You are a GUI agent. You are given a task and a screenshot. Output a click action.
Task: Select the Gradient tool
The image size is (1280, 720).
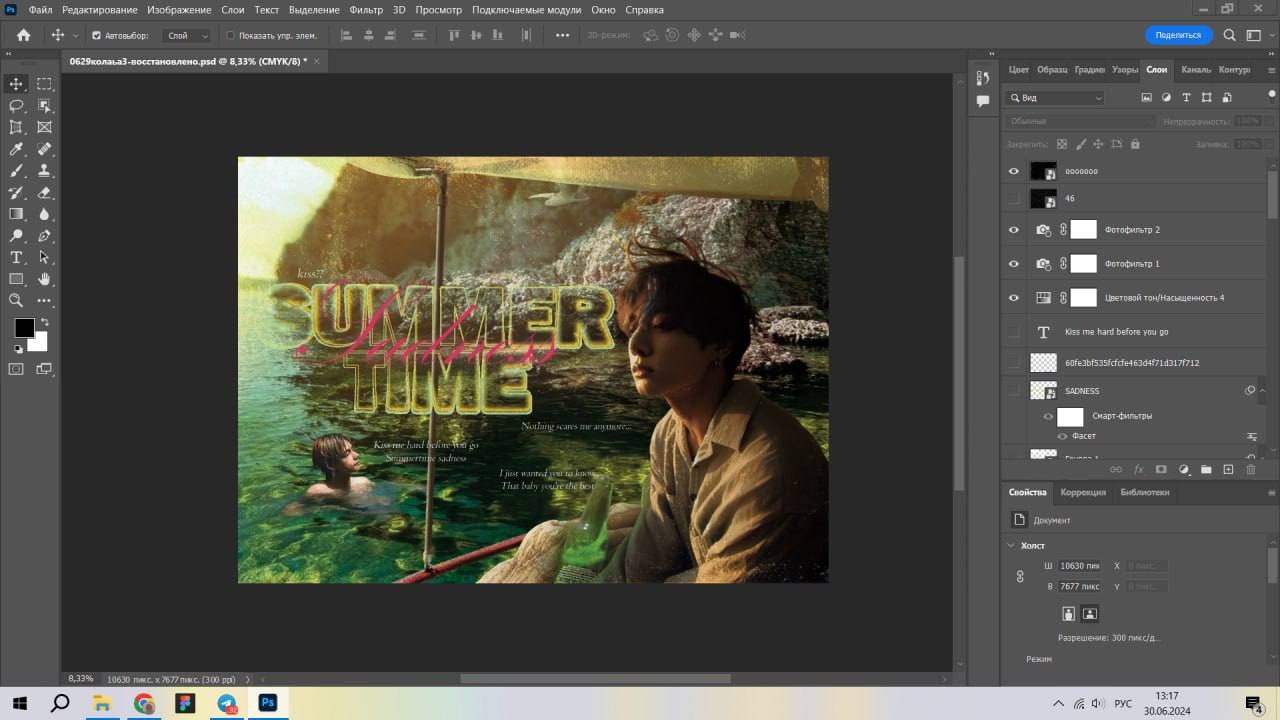(x=16, y=214)
